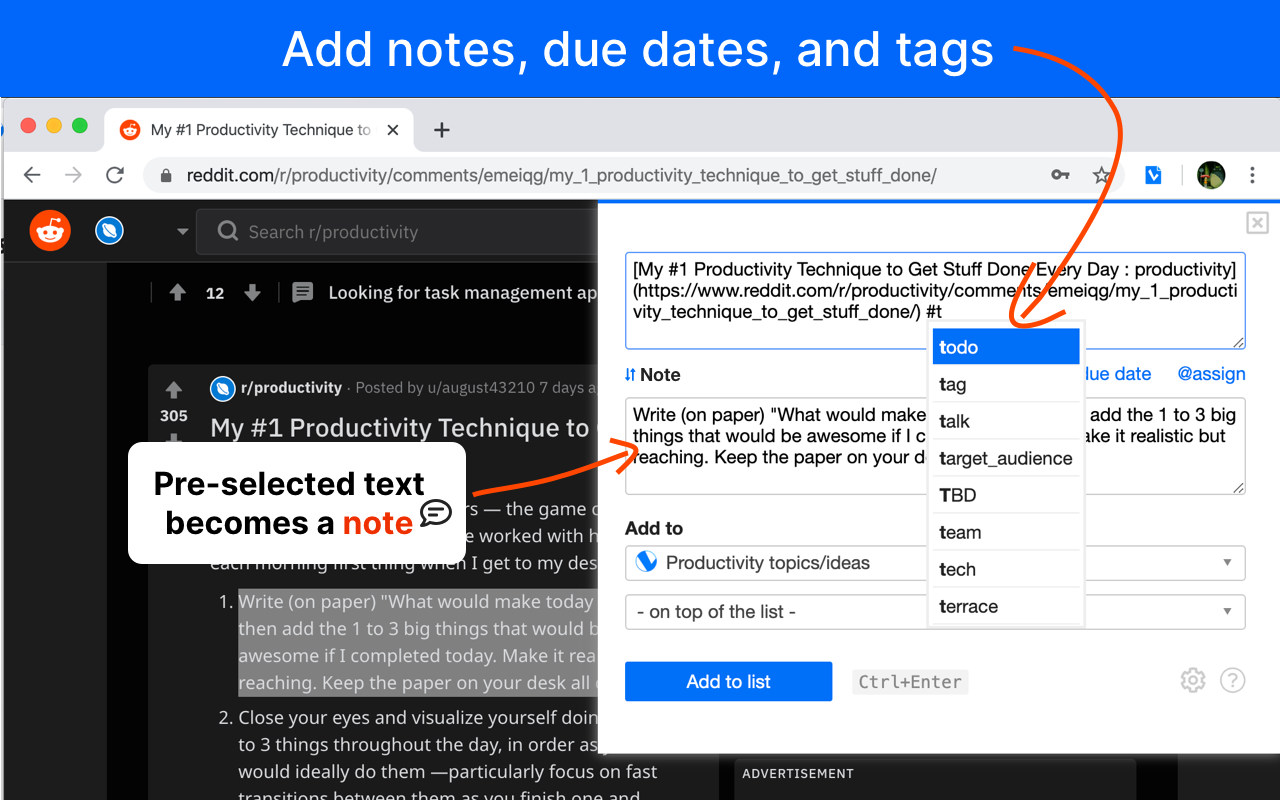The height and width of the screenshot is (800, 1280).
Task: Open the help question mark icon
Action: [1233, 681]
